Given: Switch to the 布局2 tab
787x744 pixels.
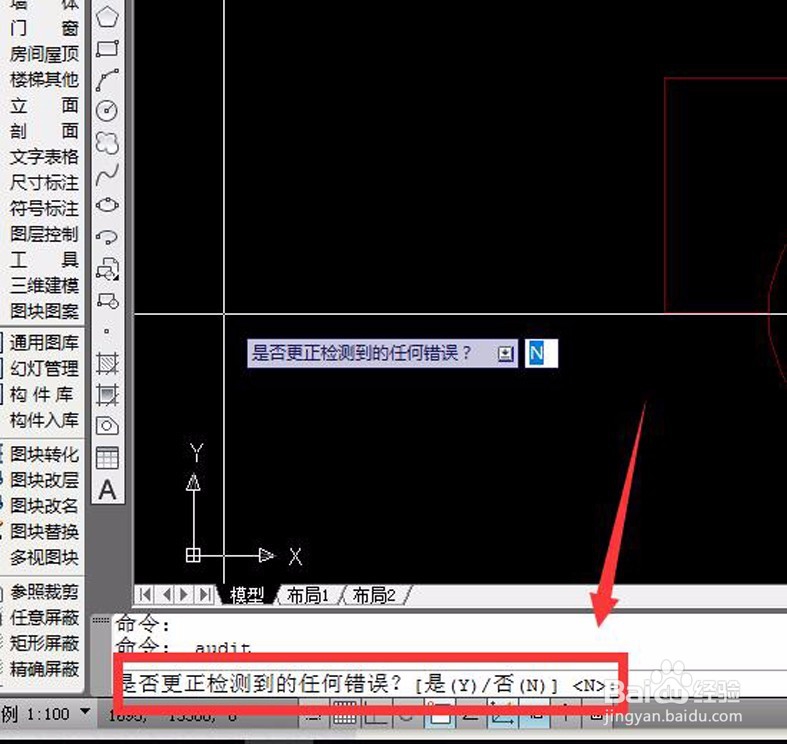Looking at the screenshot, I should (x=374, y=595).
